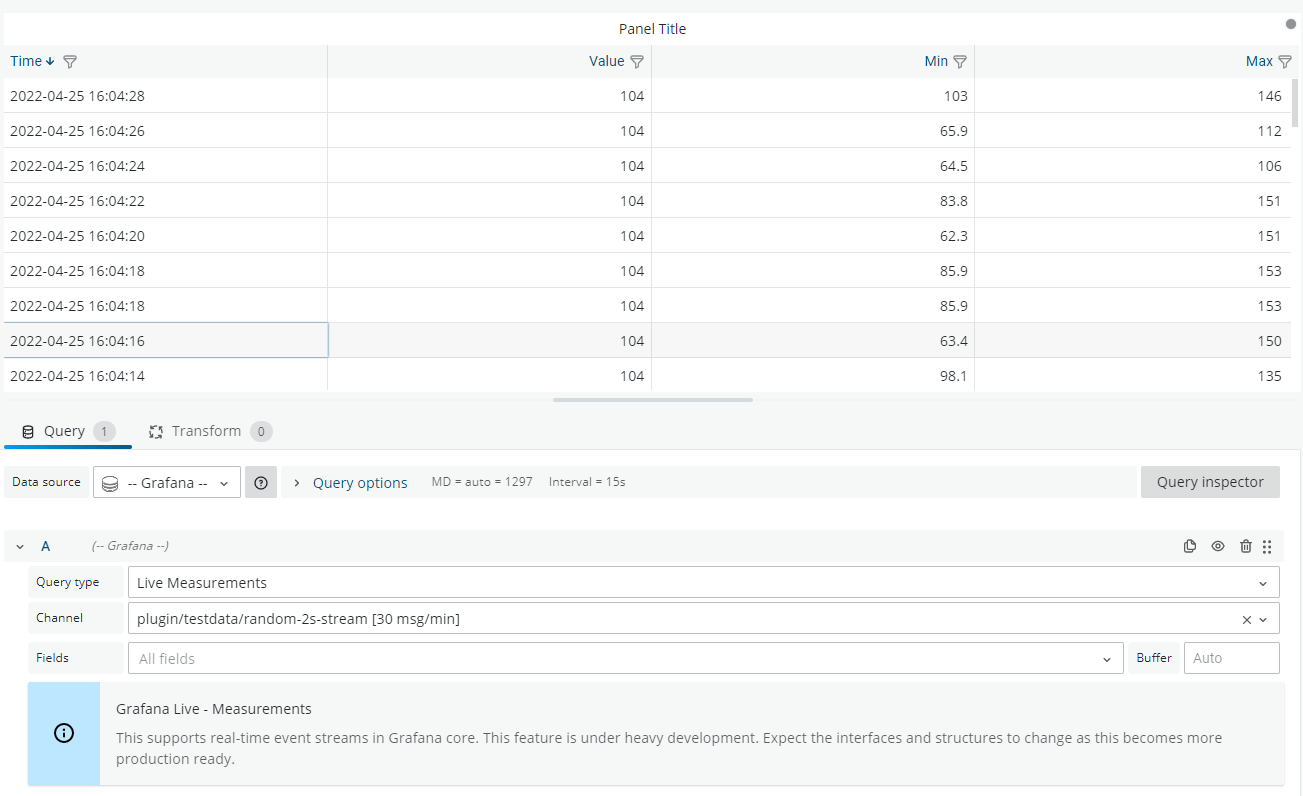The image size is (1303, 796).
Task: Open the Query inspector
Action: point(1210,482)
